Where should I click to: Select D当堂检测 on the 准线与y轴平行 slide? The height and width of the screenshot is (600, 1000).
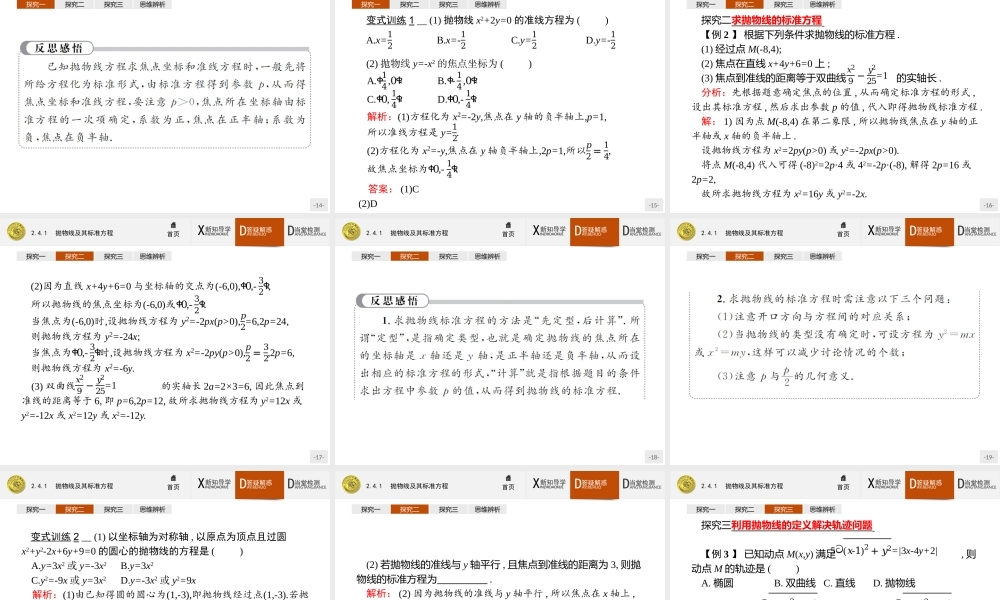[x=641, y=483]
